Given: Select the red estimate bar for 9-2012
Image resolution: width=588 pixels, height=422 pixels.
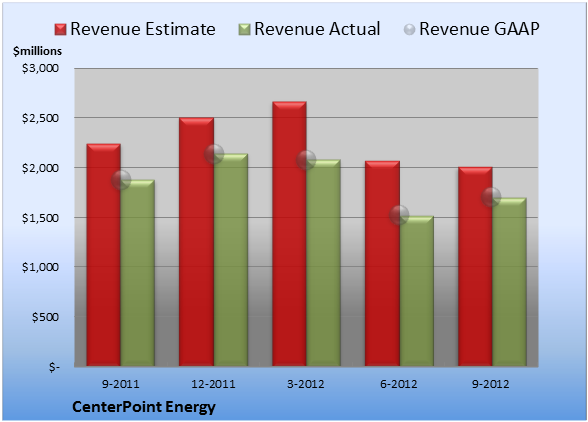Looking at the screenshot, I should pos(475,266).
